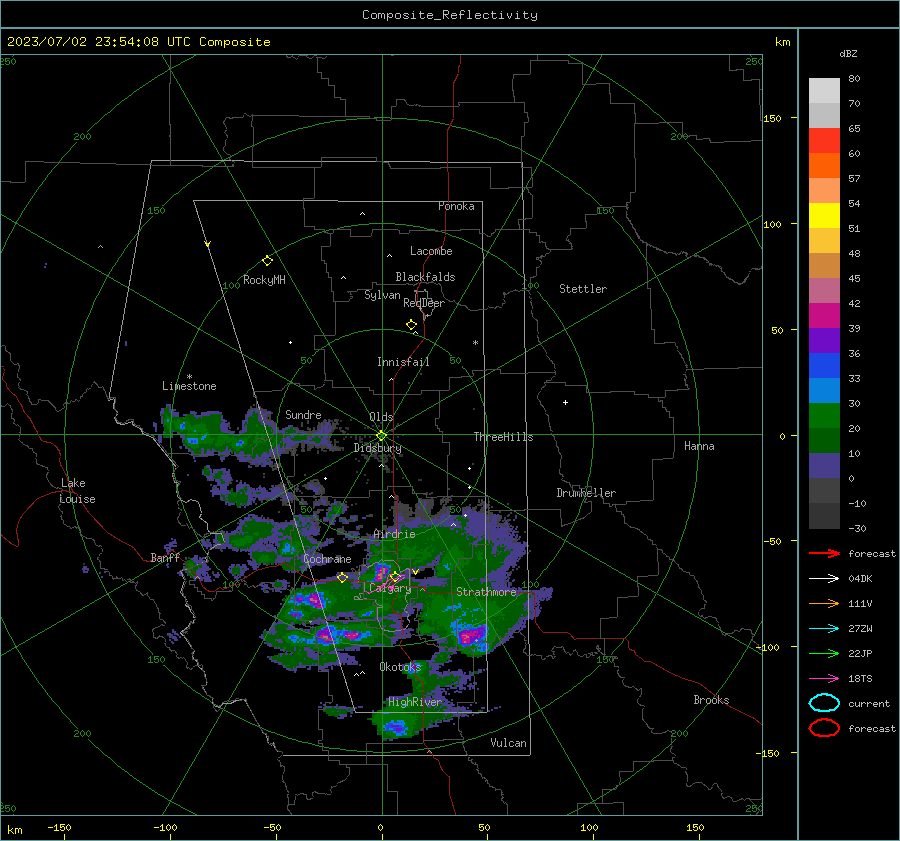The width and height of the screenshot is (900, 841).
Task: Click the Brooks label
Action: (x=711, y=700)
